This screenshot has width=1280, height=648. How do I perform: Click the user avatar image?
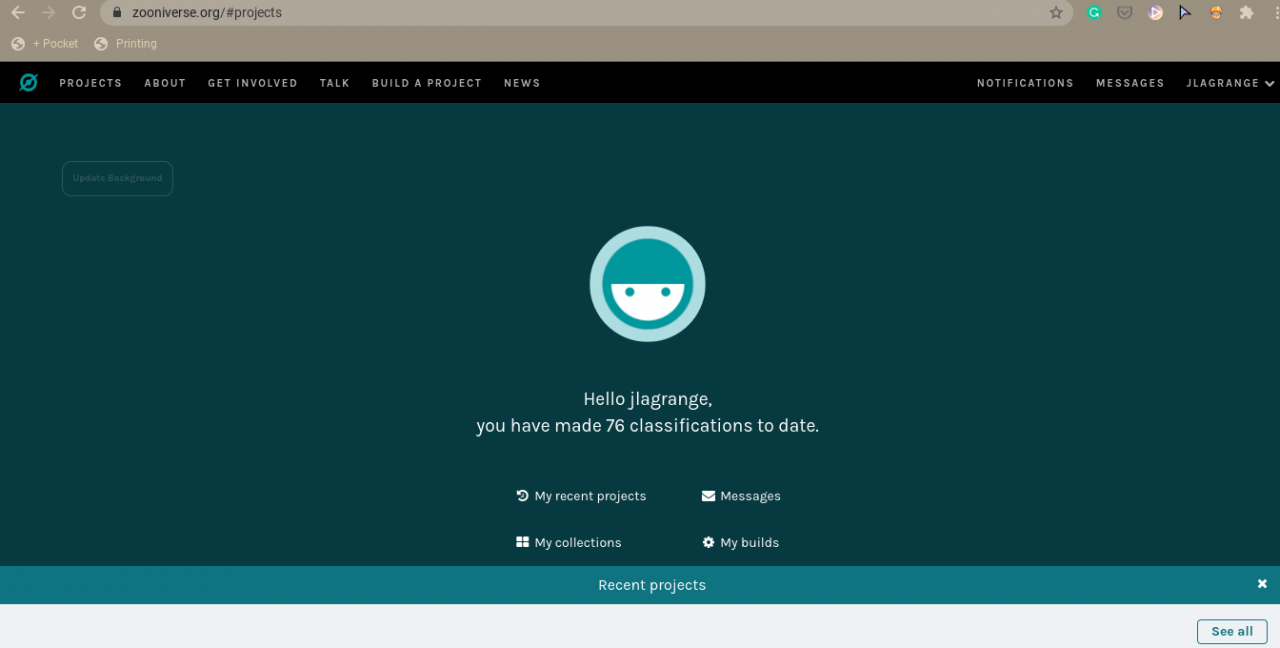647,284
